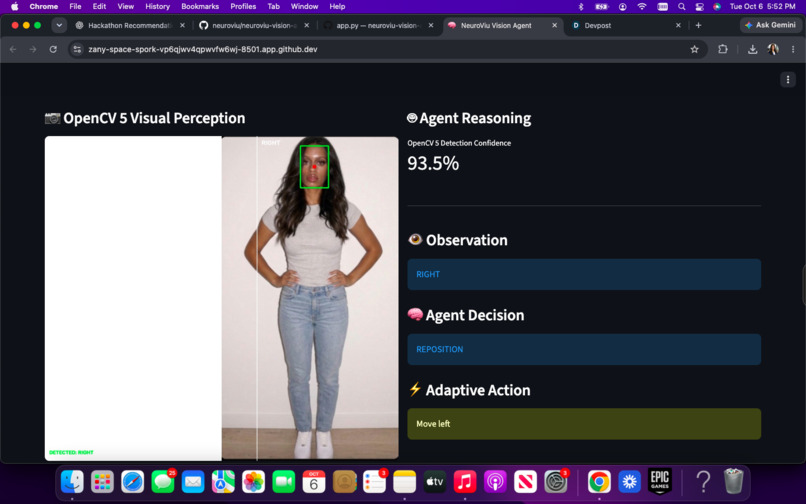Screen dimensions: 806x504
Task: Click the Bluetooth menu bar icon
Action: point(581,6)
